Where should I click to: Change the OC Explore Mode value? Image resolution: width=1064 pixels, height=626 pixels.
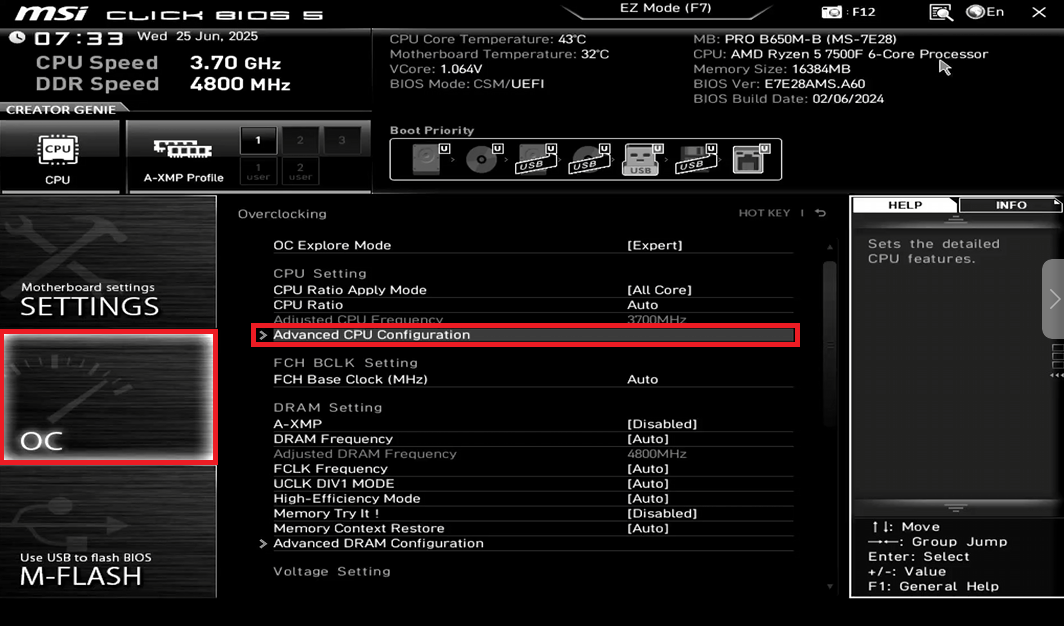pos(654,245)
